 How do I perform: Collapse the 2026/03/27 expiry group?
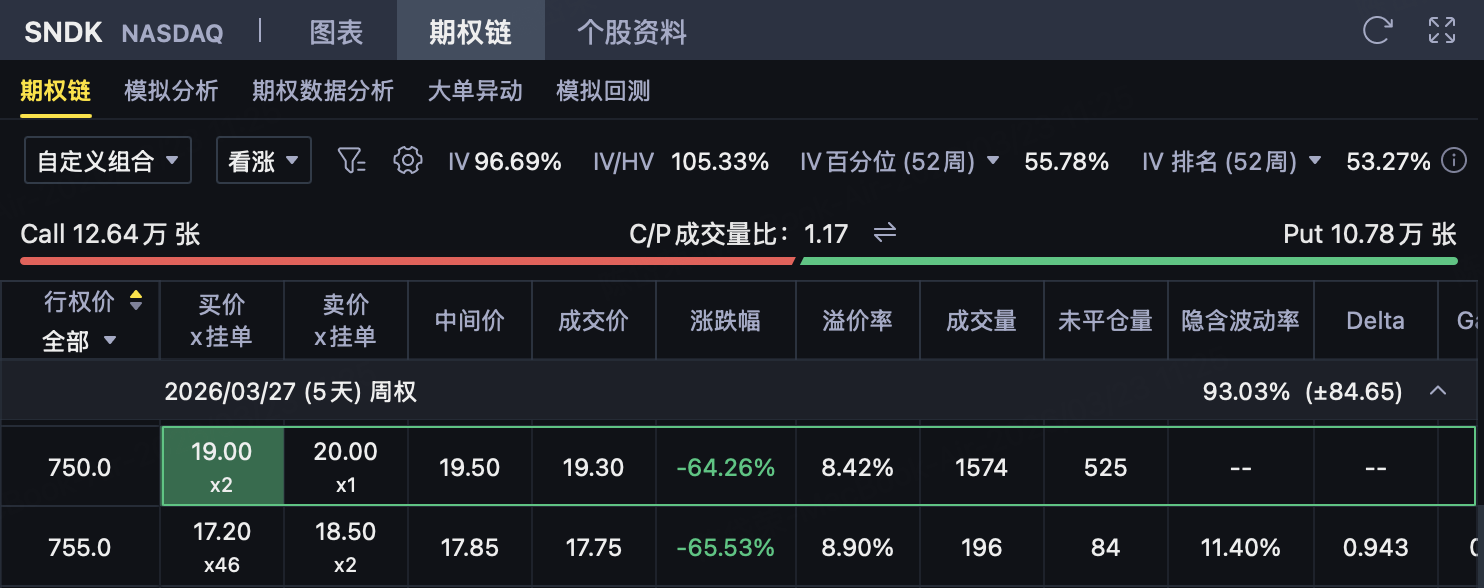tap(1438, 391)
